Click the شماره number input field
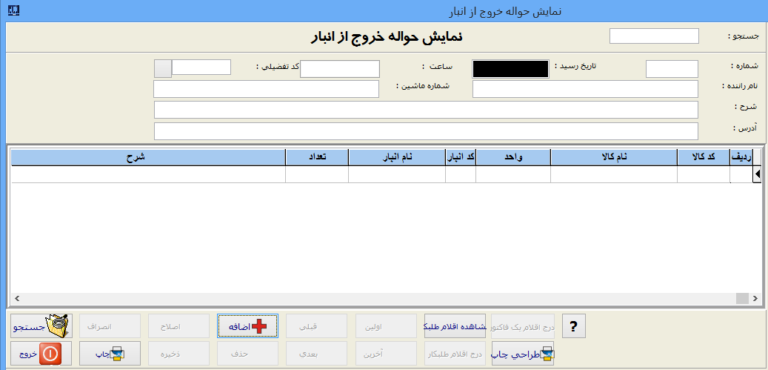 (x=672, y=69)
